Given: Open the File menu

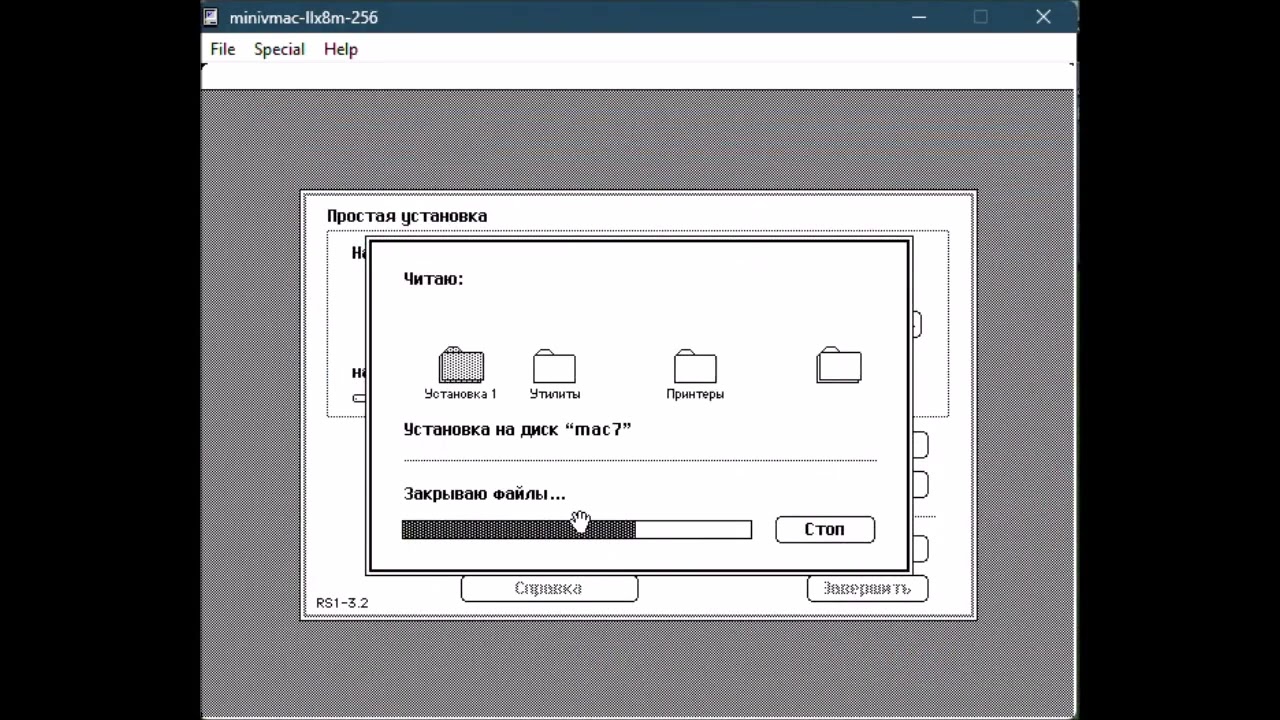Looking at the screenshot, I should click(223, 49).
